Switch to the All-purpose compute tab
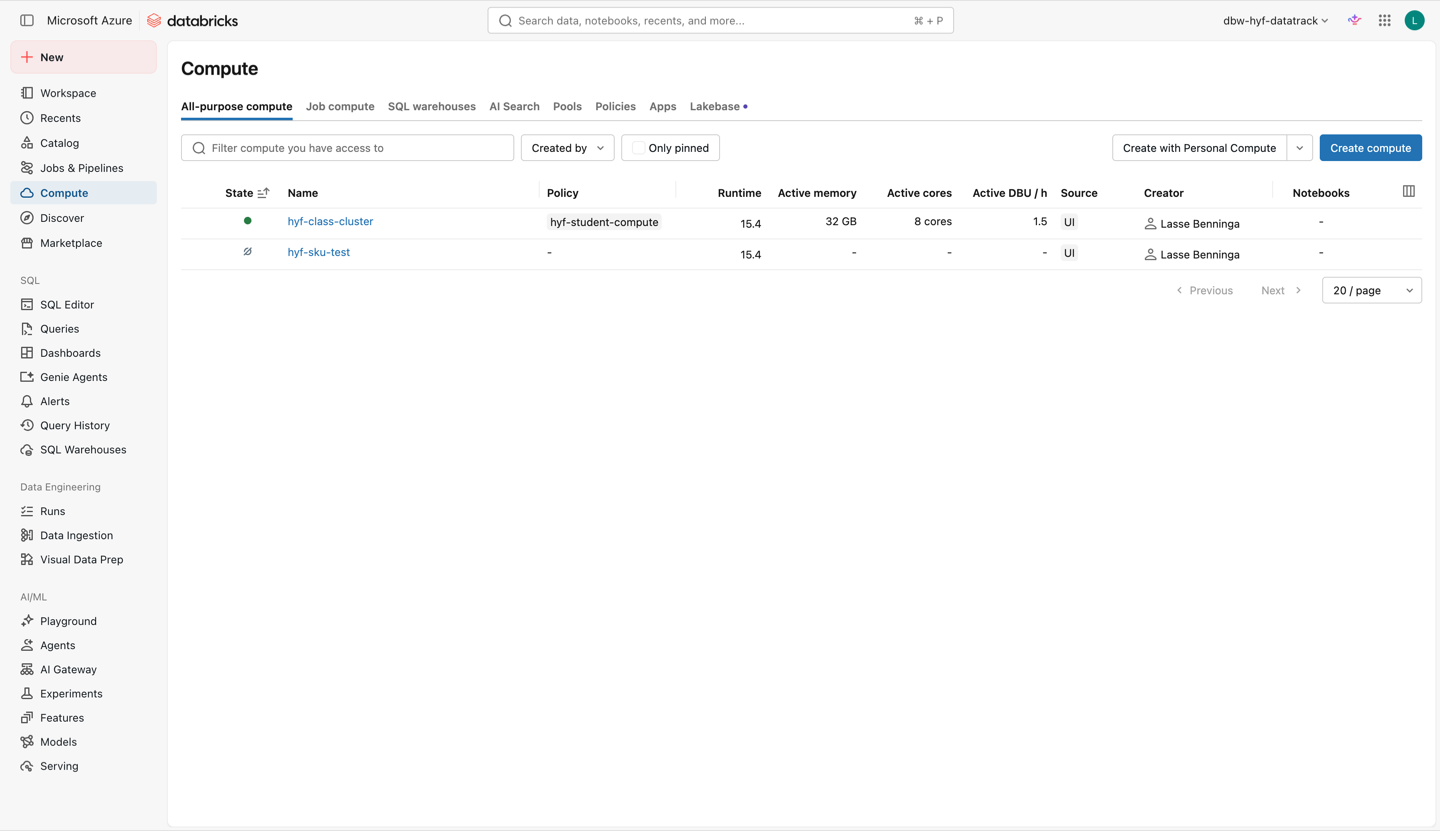The width and height of the screenshot is (1440, 831). coord(237,106)
